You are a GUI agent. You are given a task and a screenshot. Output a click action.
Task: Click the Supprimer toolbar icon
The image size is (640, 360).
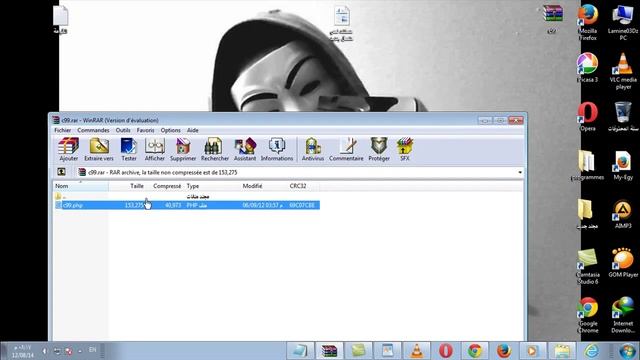coord(183,149)
